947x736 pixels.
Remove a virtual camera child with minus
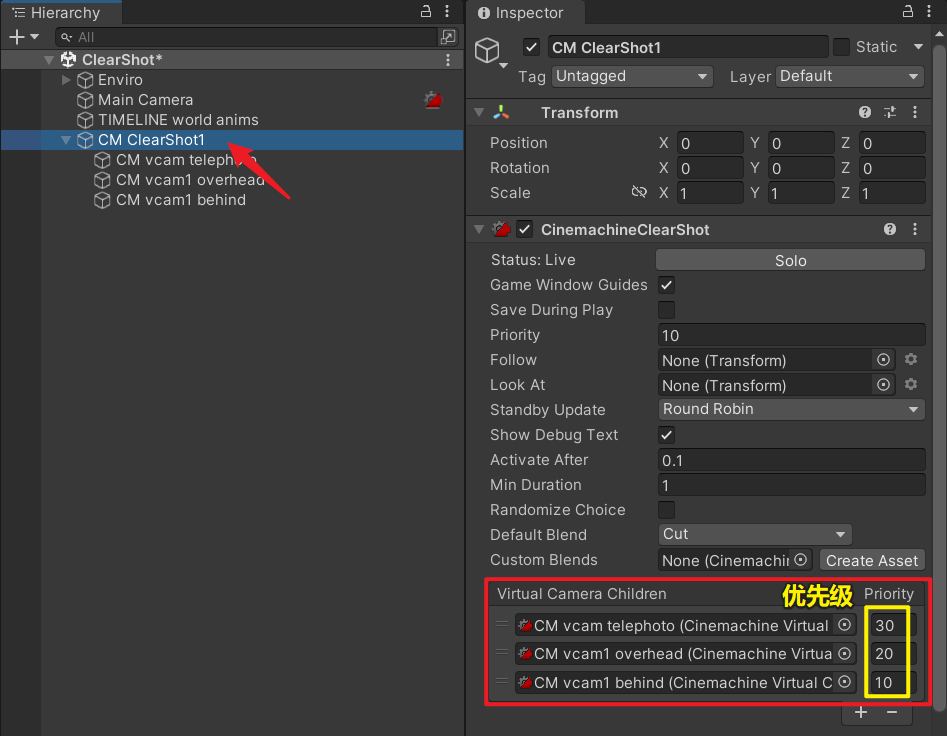(891, 712)
